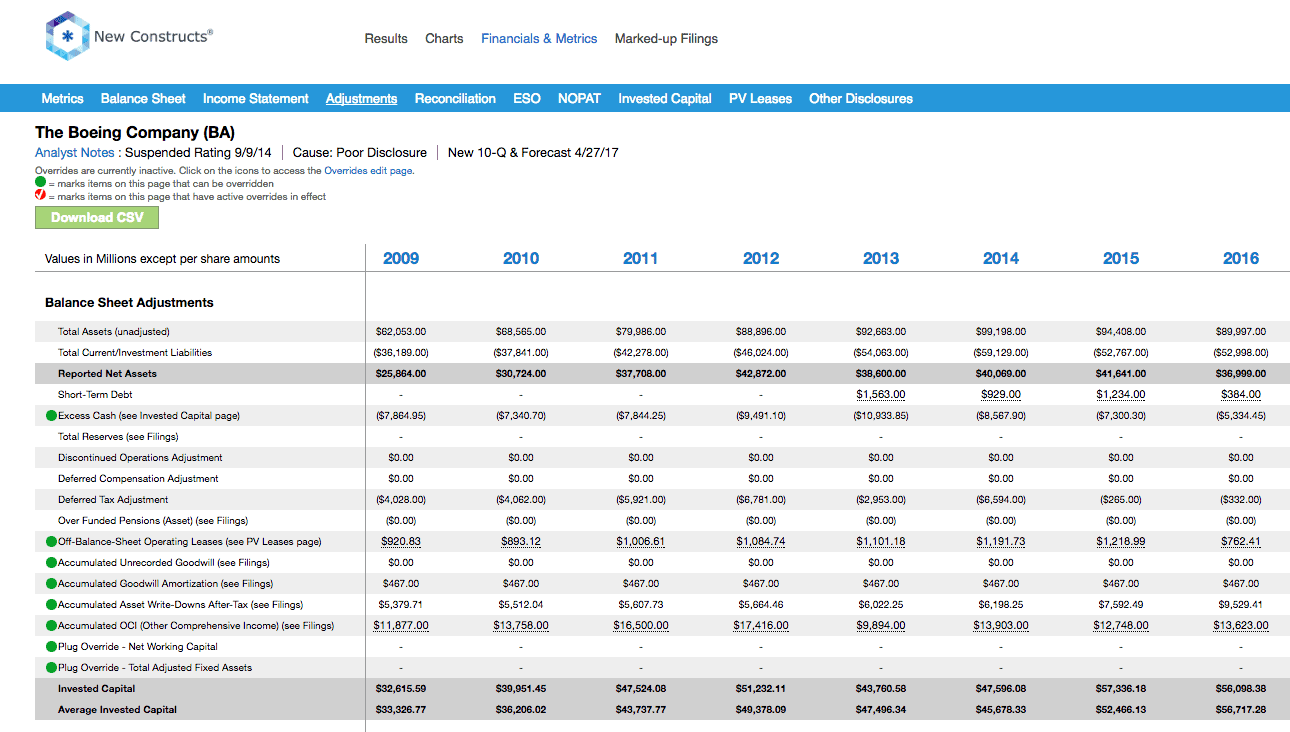Image resolution: width=1290 pixels, height=732 pixels.
Task: Switch to the Metrics tab
Action: (62, 98)
